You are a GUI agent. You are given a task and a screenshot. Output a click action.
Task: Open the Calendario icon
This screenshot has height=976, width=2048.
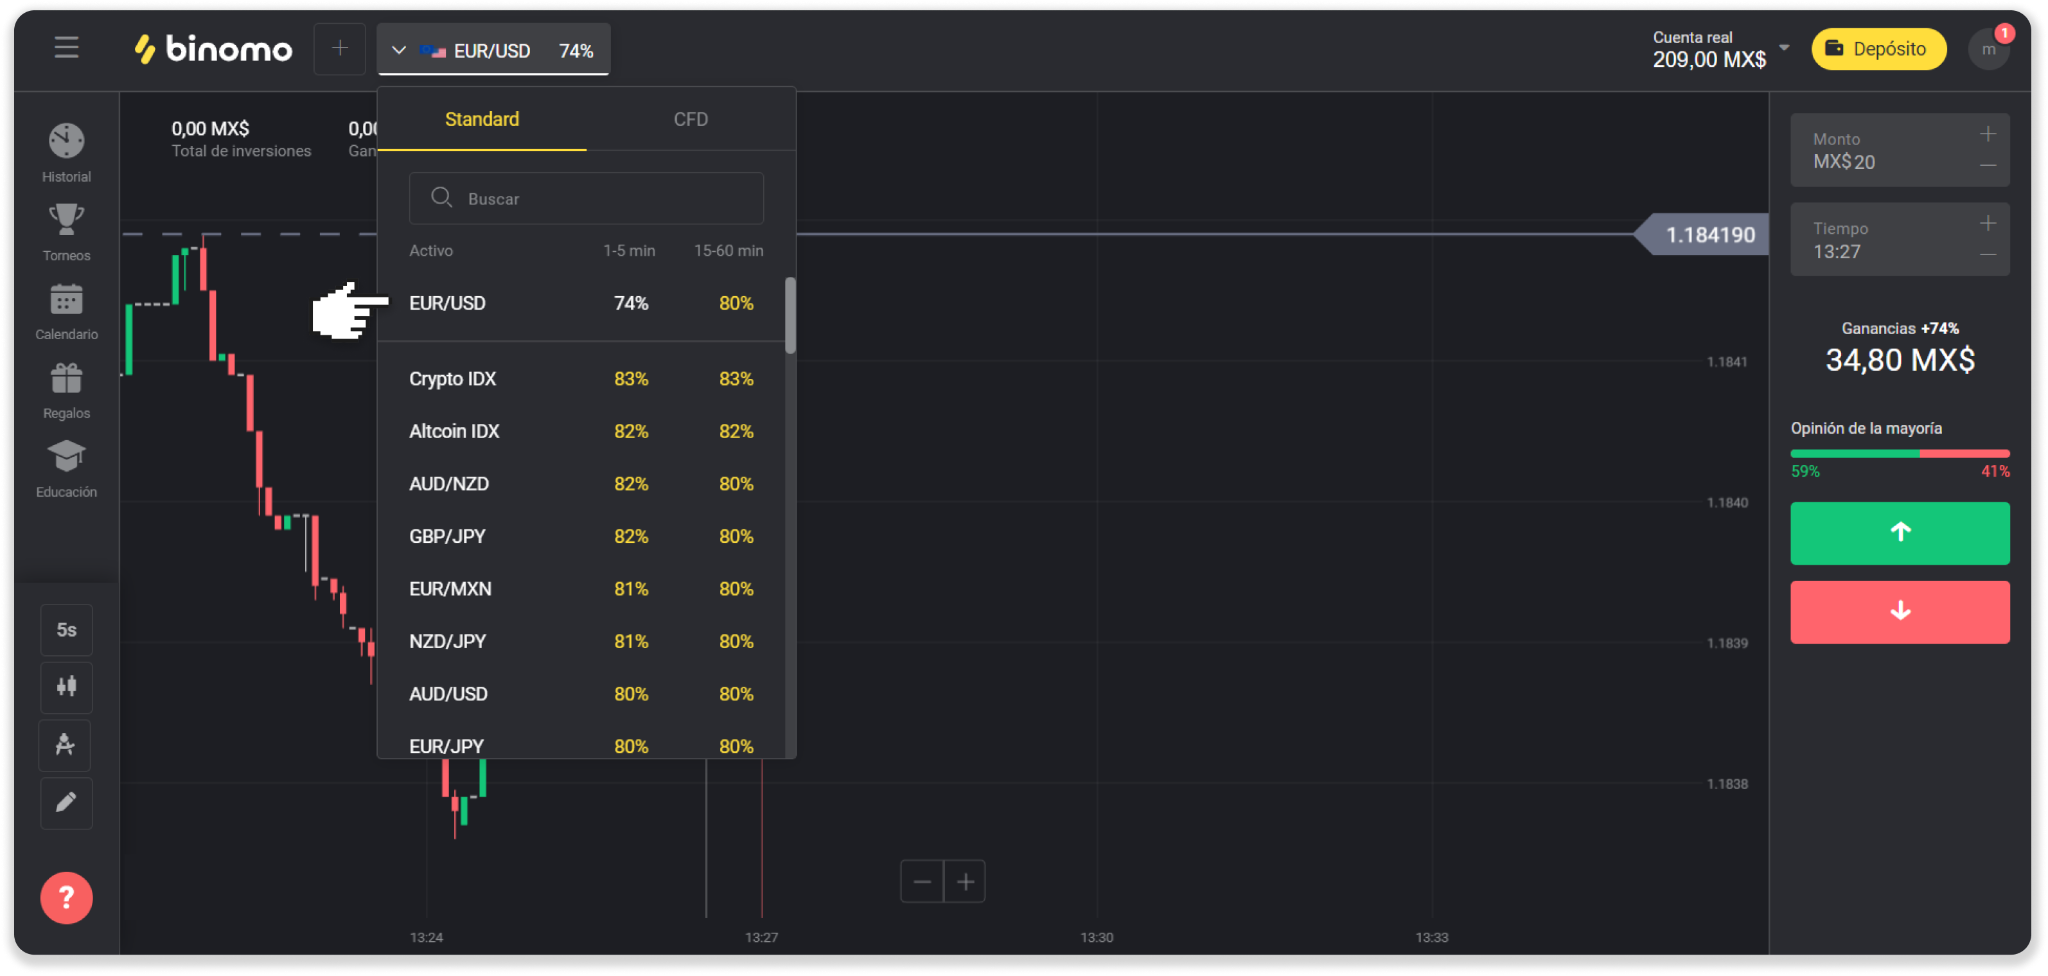[x=66, y=300]
